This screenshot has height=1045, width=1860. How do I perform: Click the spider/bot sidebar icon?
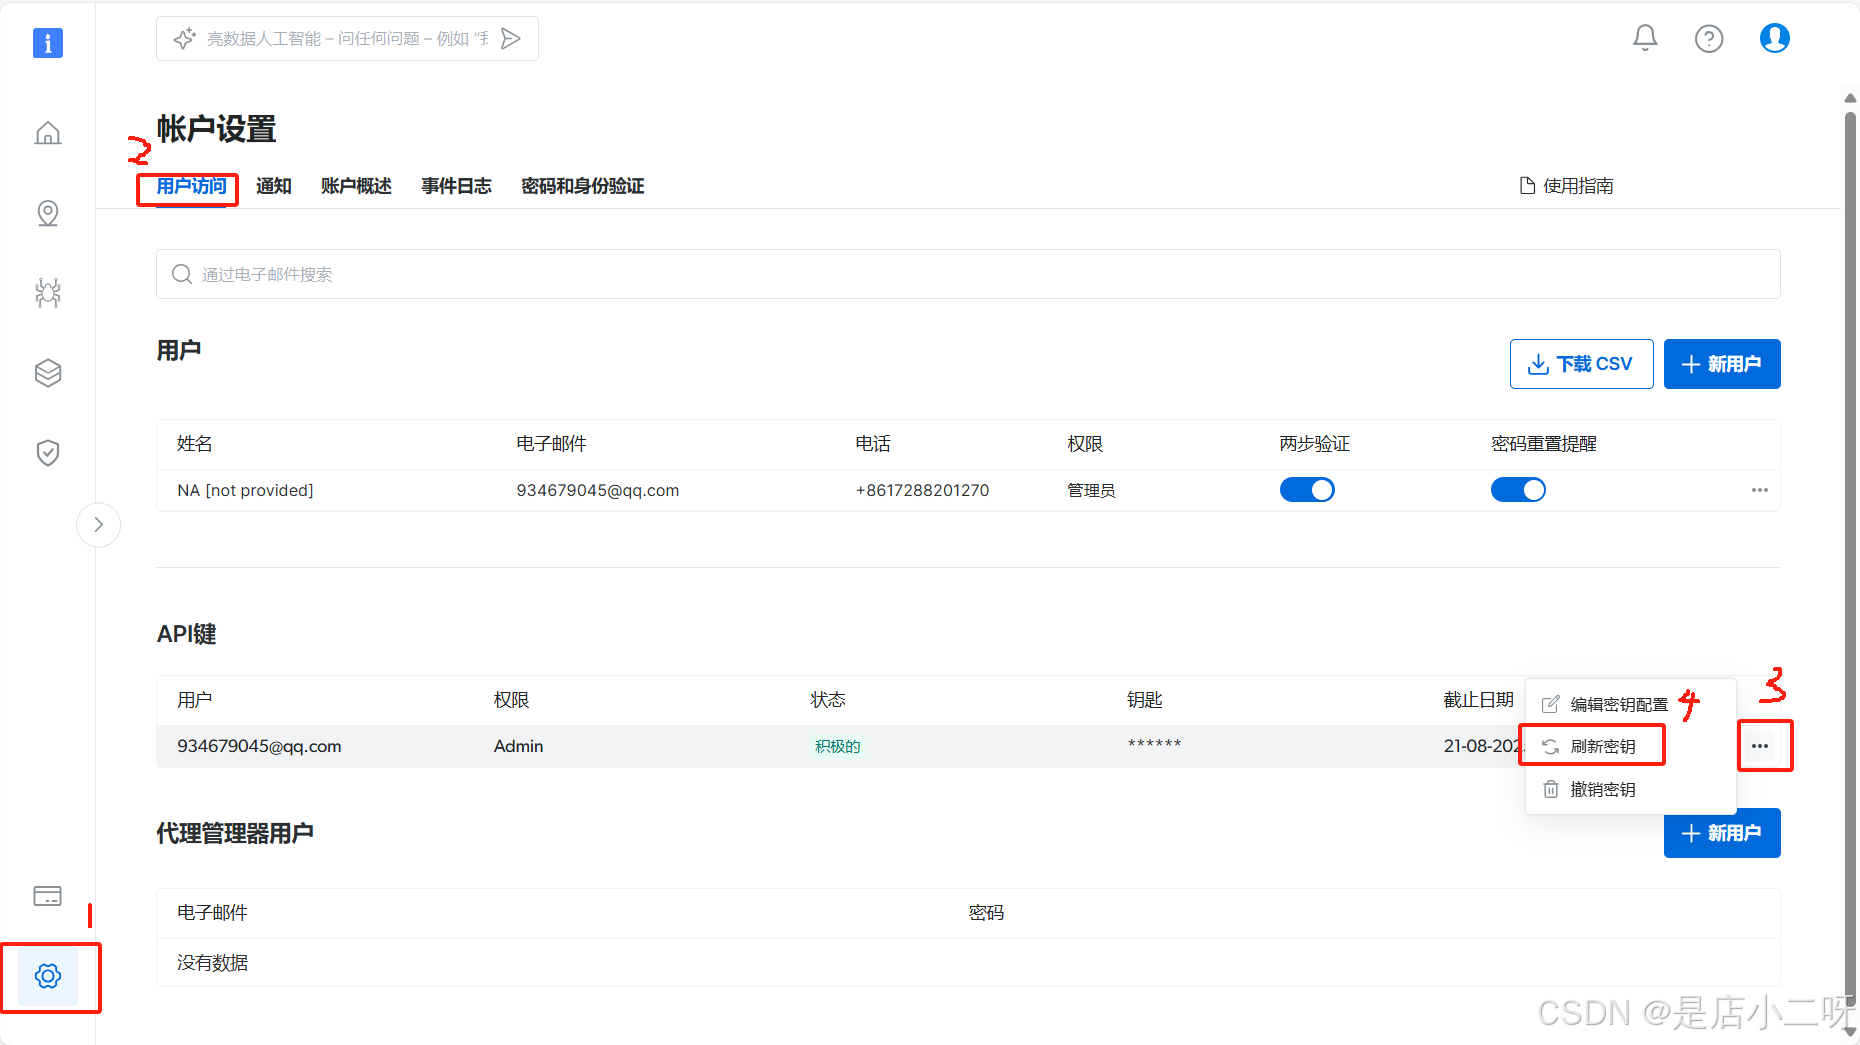[x=47, y=292]
